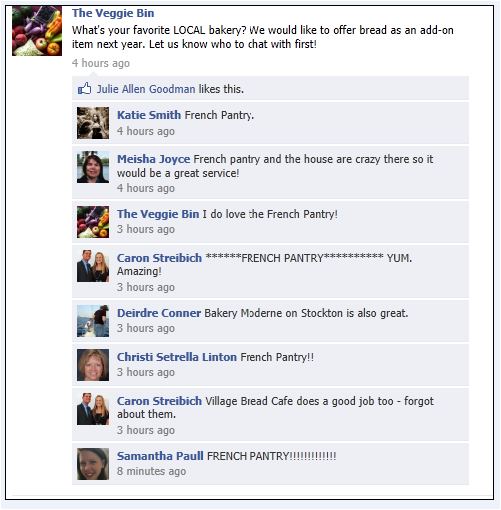Click Caron Streibich name on Village Bread comment
The image size is (501, 510).
pyautogui.click(x=159, y=401)
